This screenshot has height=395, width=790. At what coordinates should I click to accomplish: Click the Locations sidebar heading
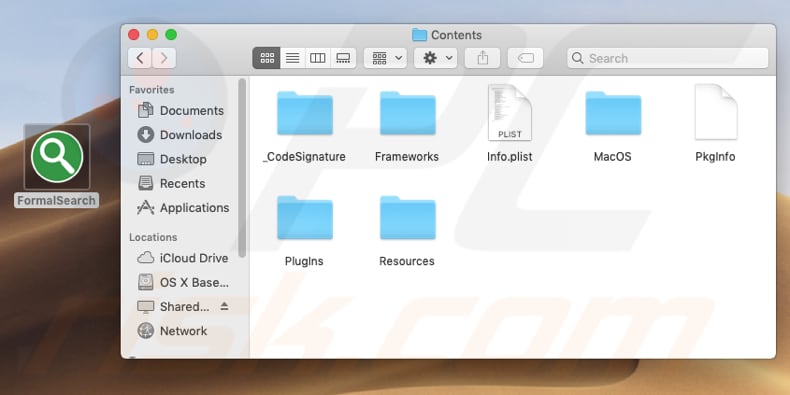point(153,237)
